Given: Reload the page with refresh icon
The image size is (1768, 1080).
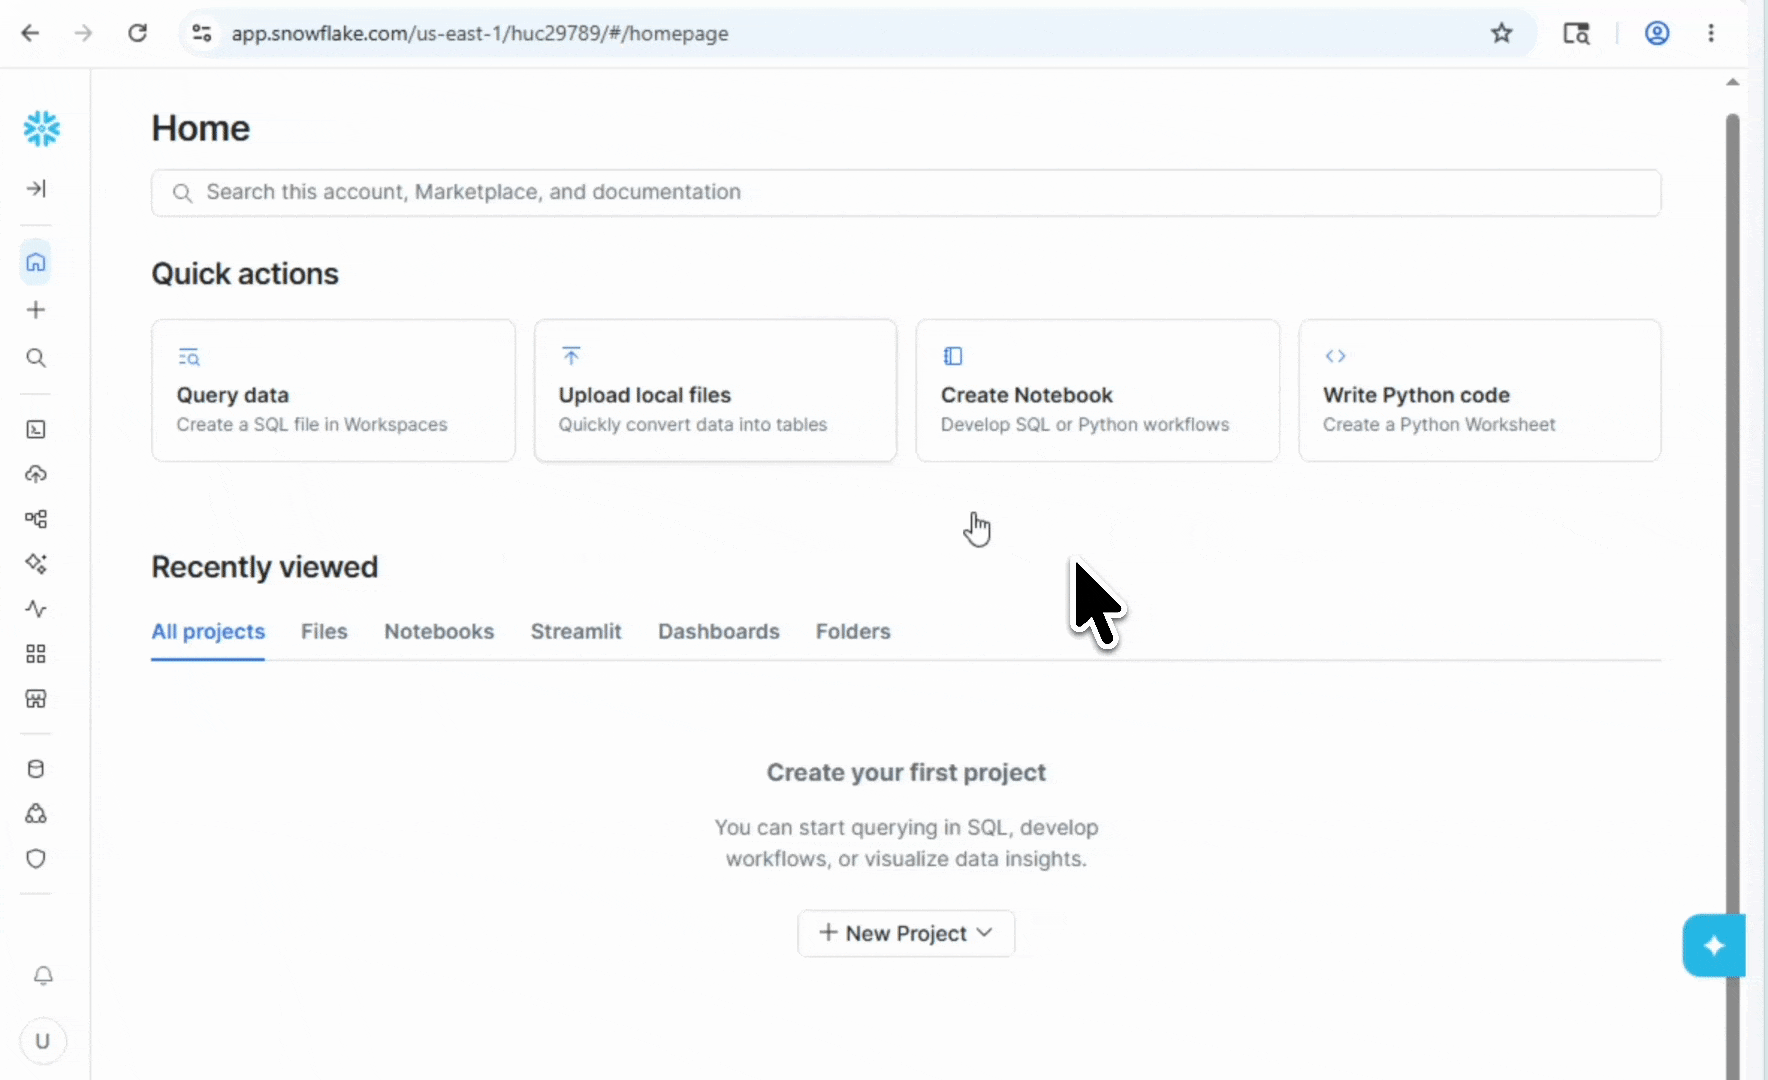Looking at the screenshot, I should (138, 33).
